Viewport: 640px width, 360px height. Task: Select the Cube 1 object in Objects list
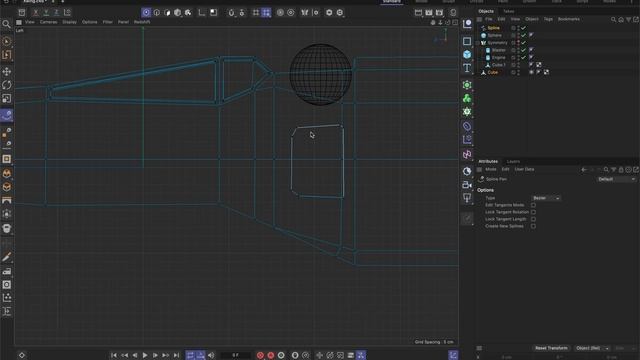coord(498,65)
